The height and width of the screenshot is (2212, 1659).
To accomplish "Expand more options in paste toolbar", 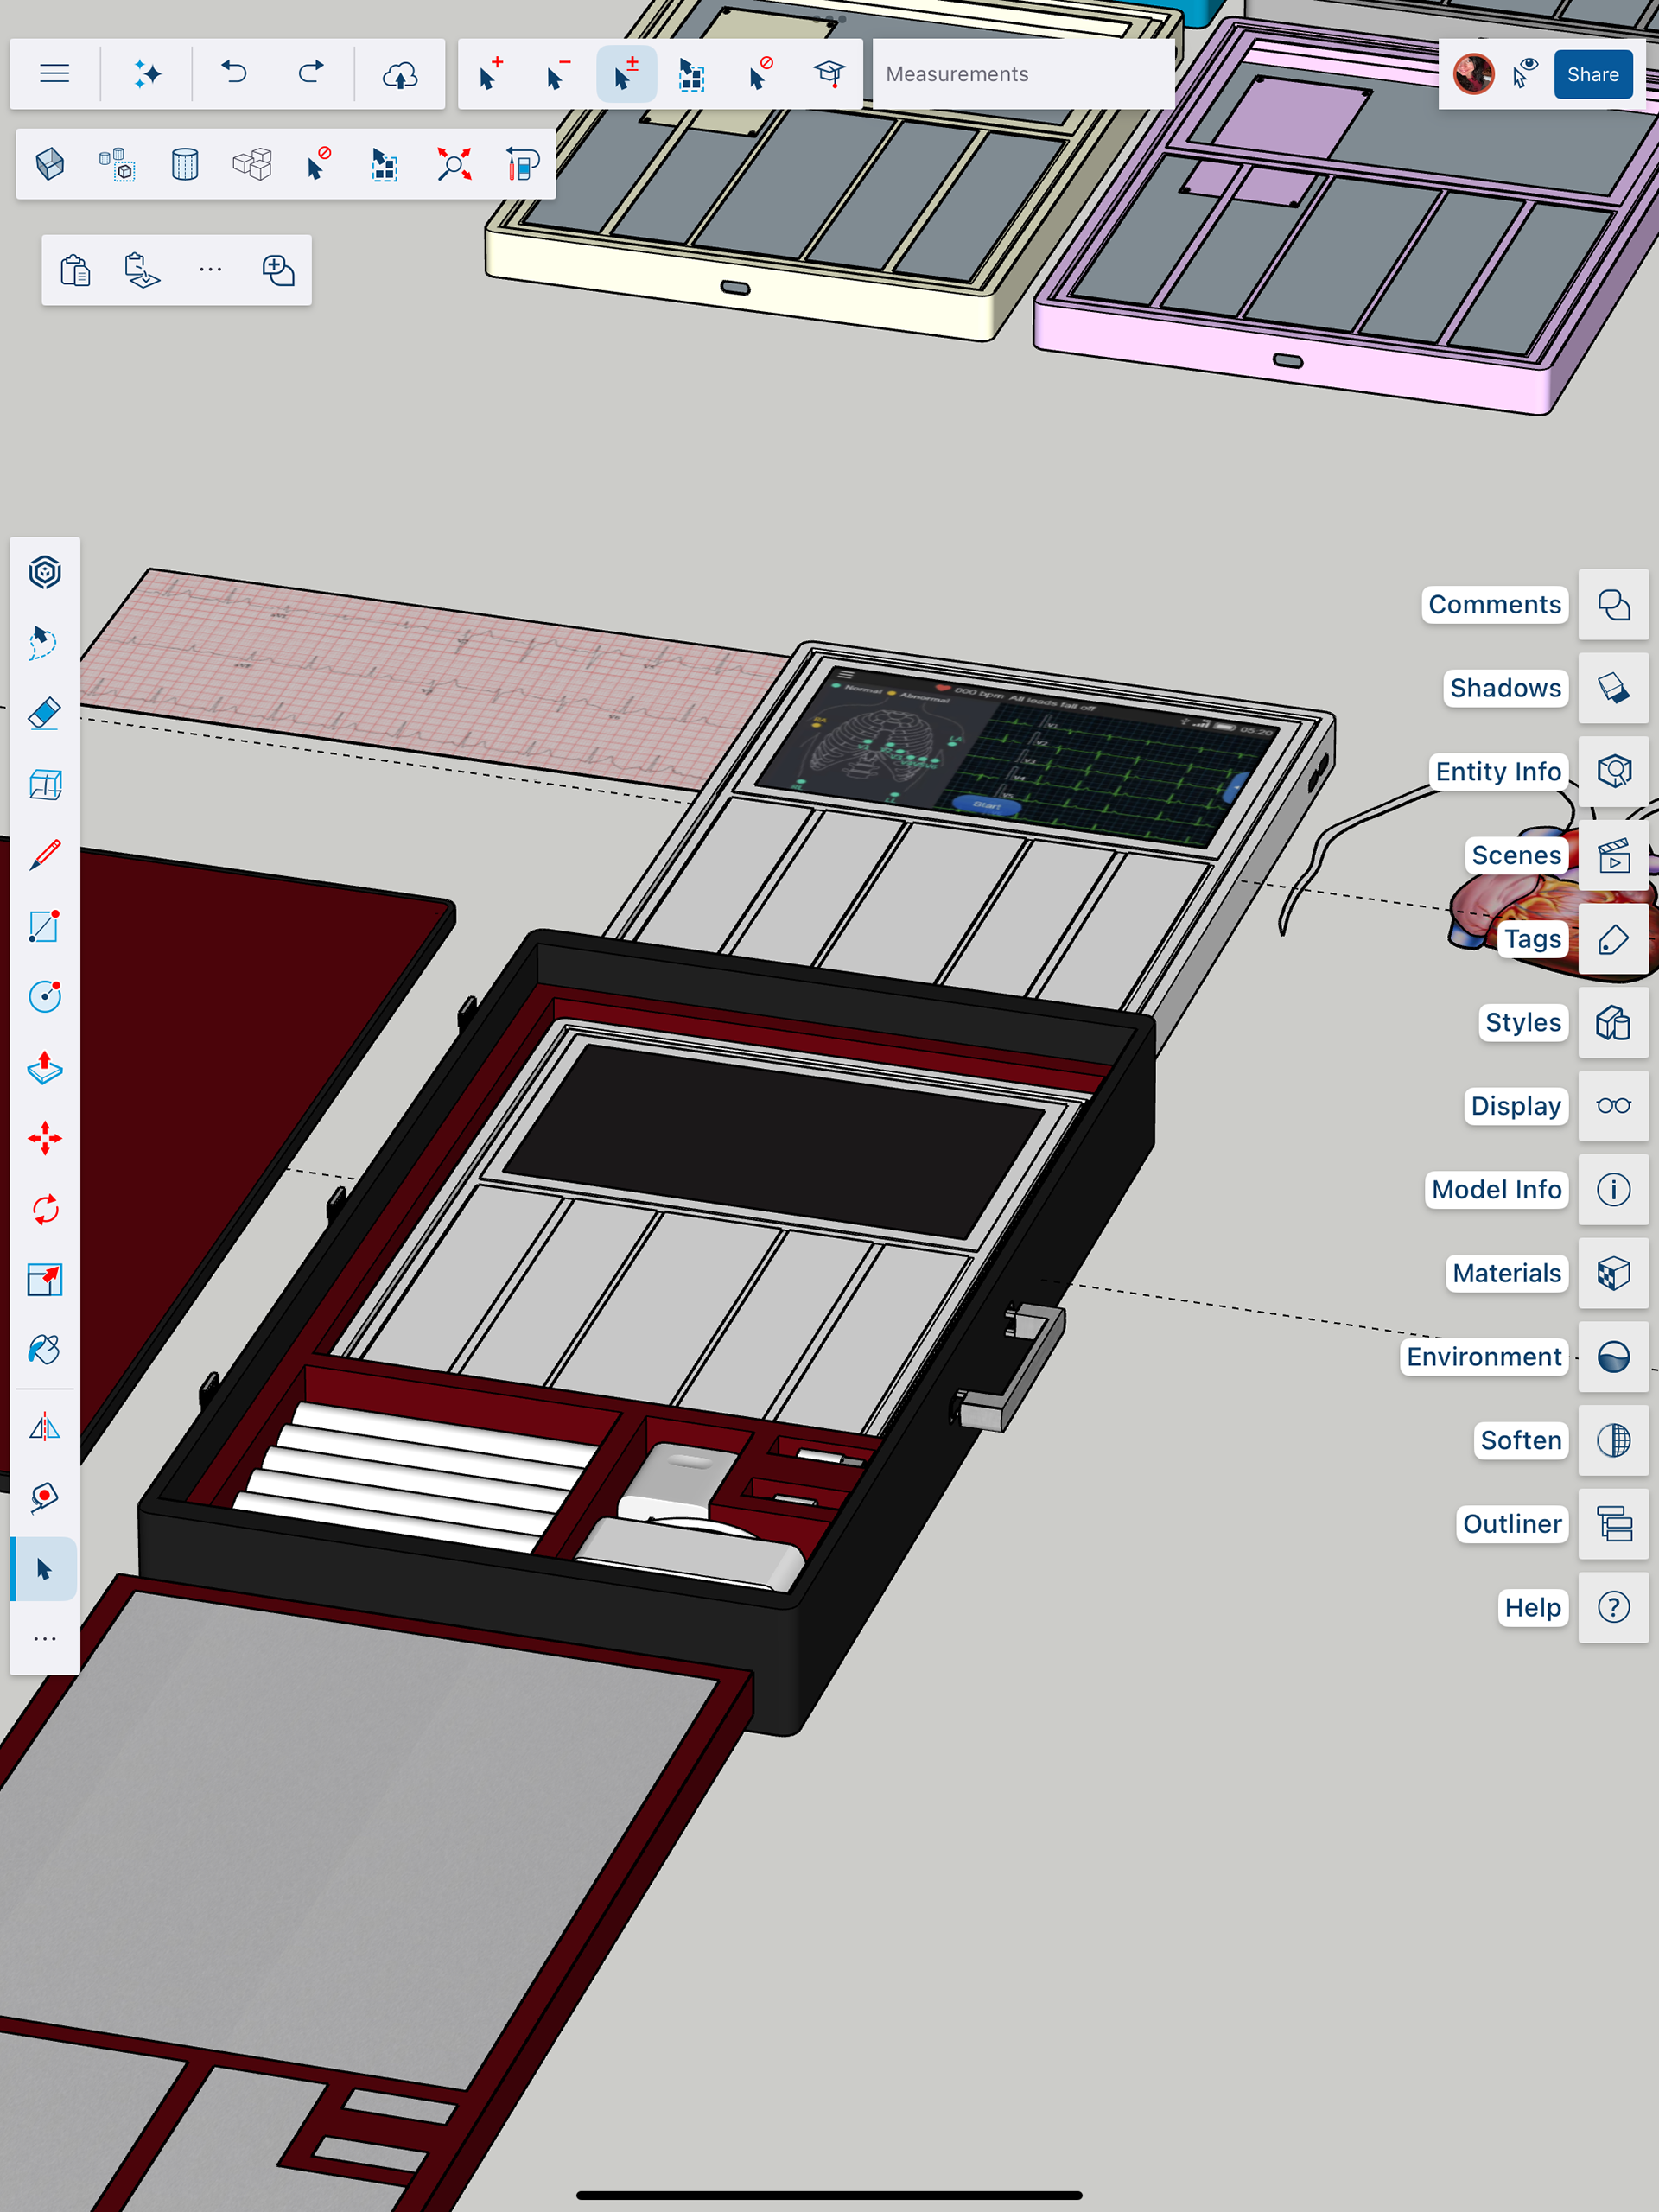I will point(210,270).
